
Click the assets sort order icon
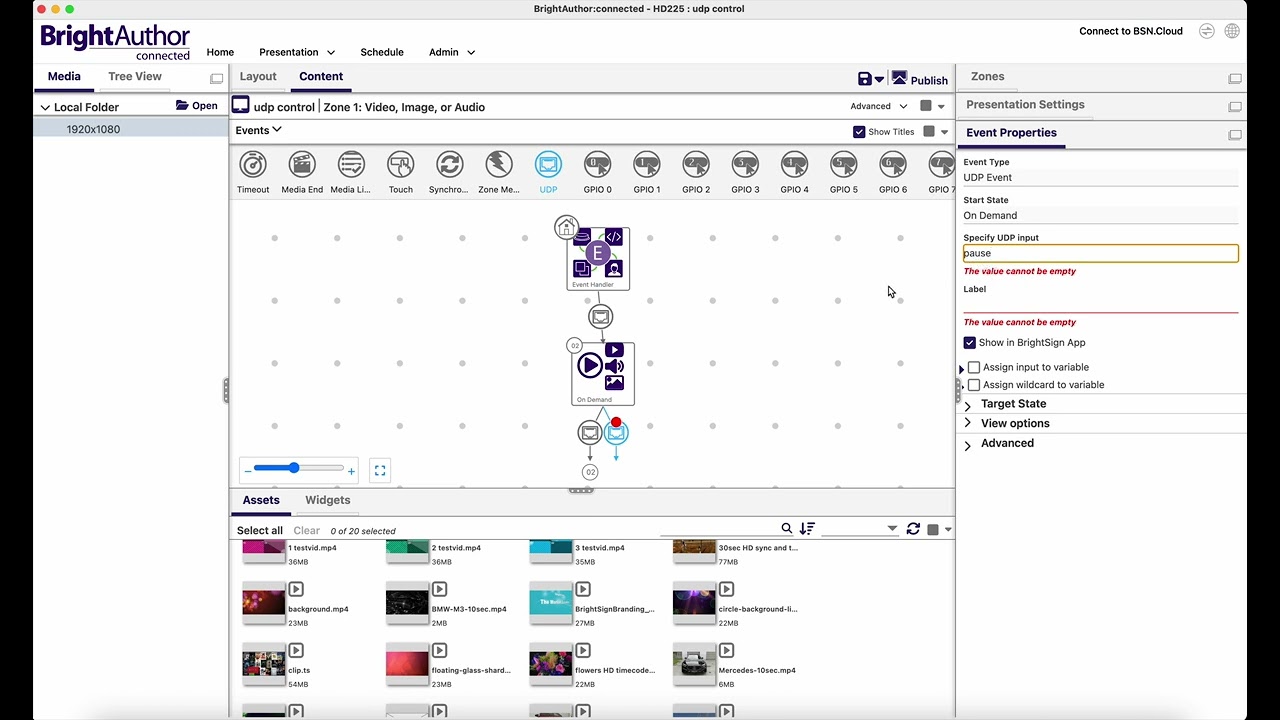(807, 529)
